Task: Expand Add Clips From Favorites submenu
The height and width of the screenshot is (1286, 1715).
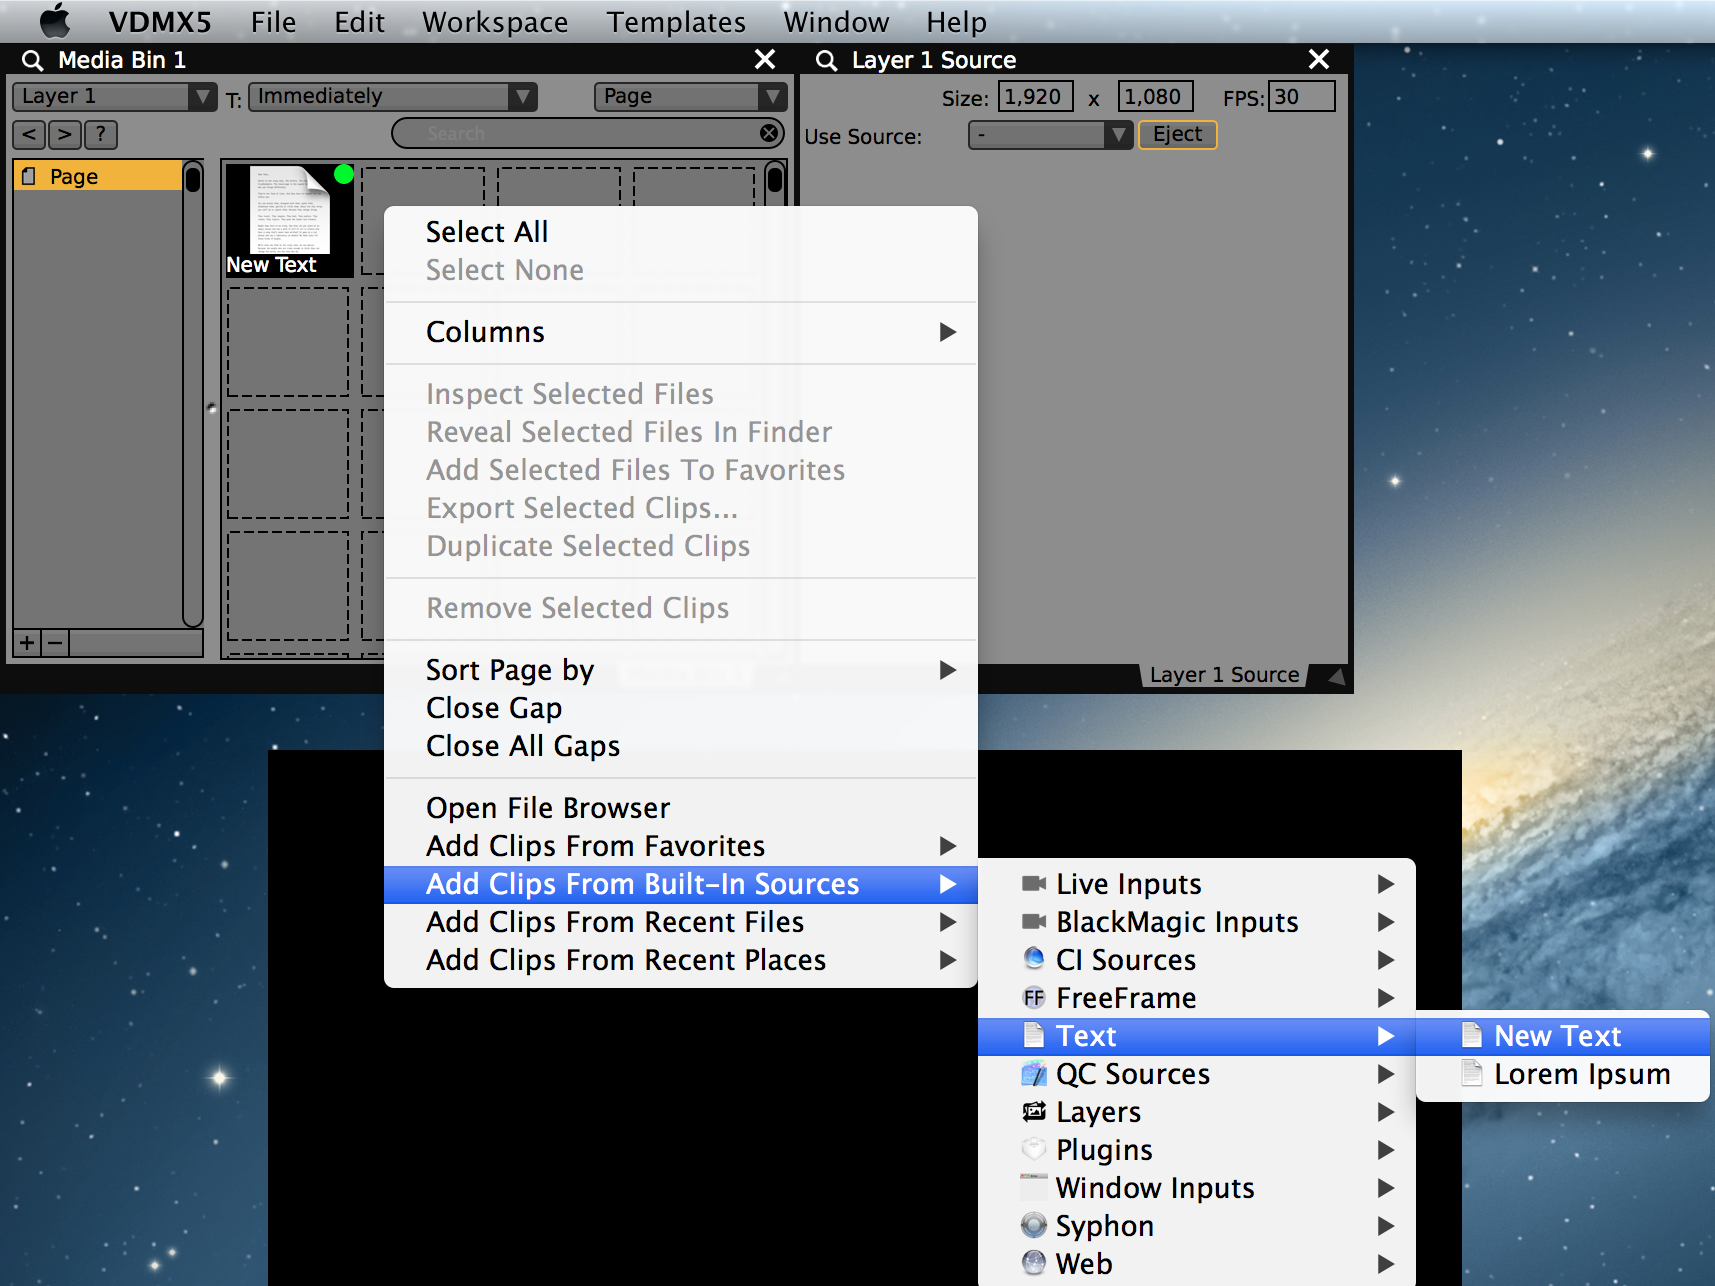Action: pyautogui.click(x=680, y=846)
